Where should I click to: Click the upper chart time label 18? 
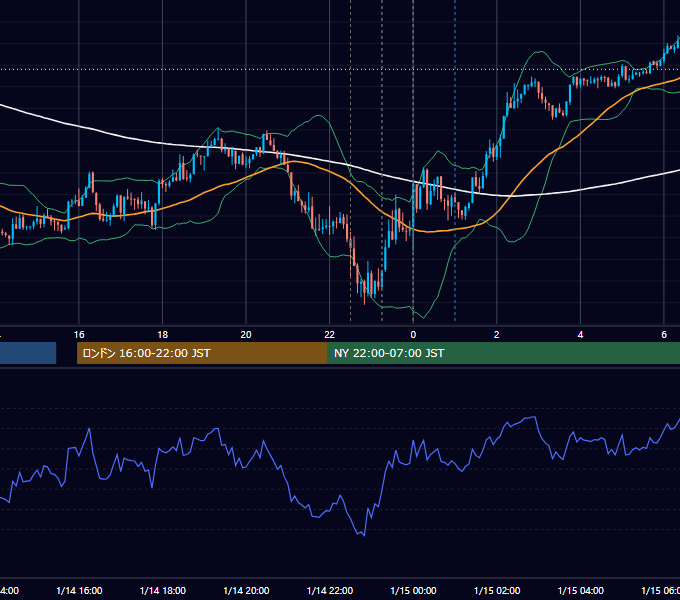click(x=163, y=335)
